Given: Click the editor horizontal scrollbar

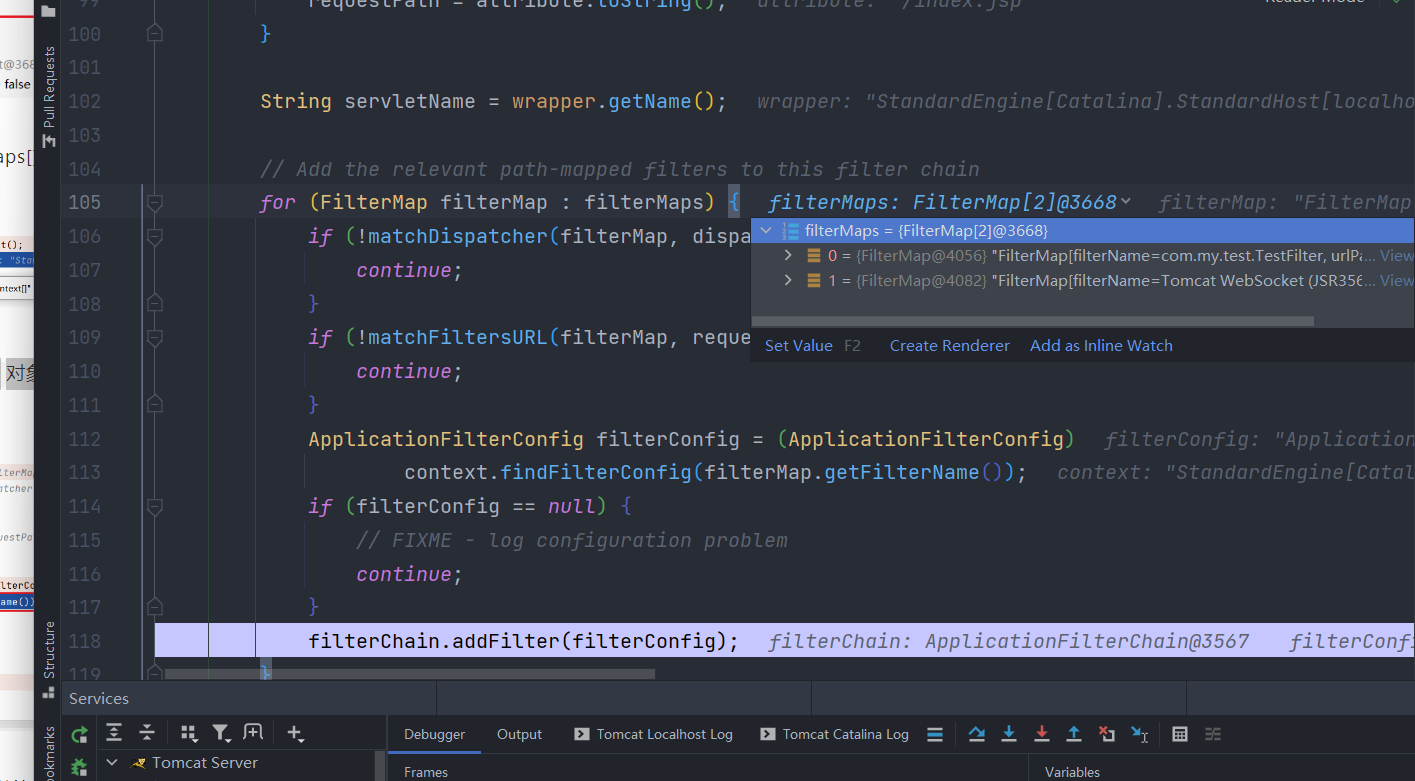Looking at the screenshot, I should 410,675.
